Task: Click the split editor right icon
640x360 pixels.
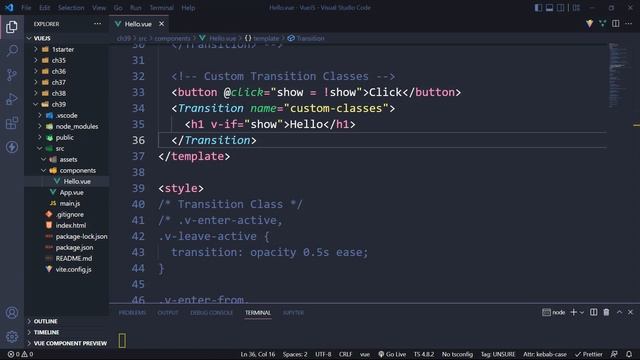Action: click(616, 24)
